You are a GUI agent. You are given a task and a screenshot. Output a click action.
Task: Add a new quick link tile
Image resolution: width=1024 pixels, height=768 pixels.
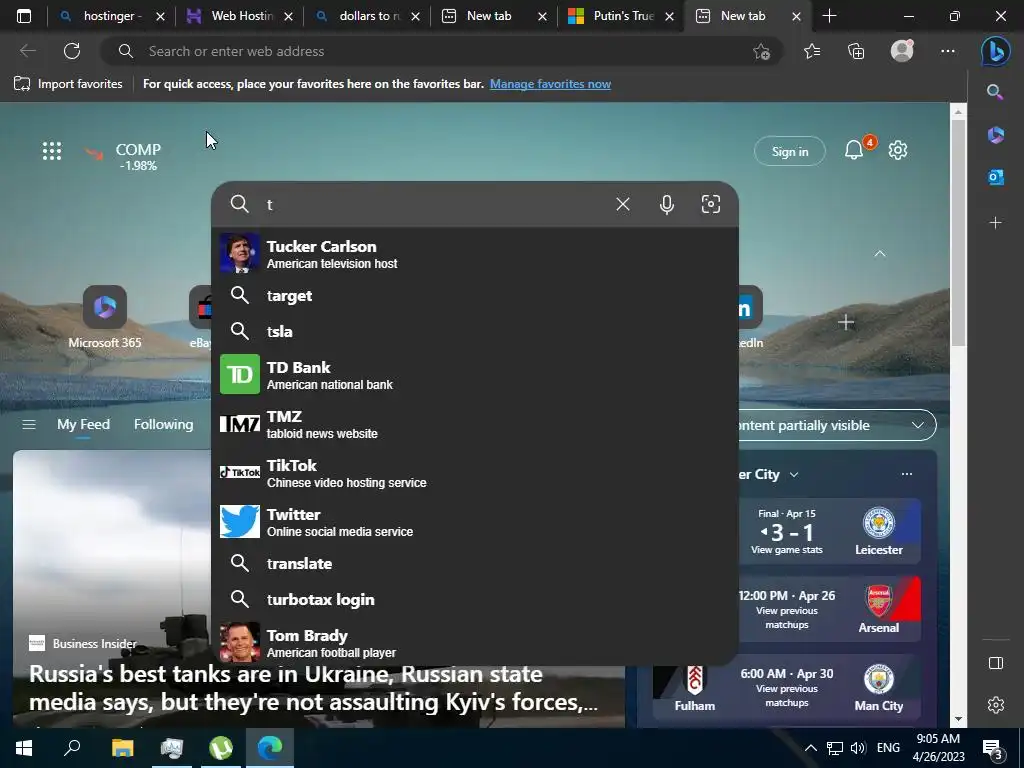click(846, 322)
